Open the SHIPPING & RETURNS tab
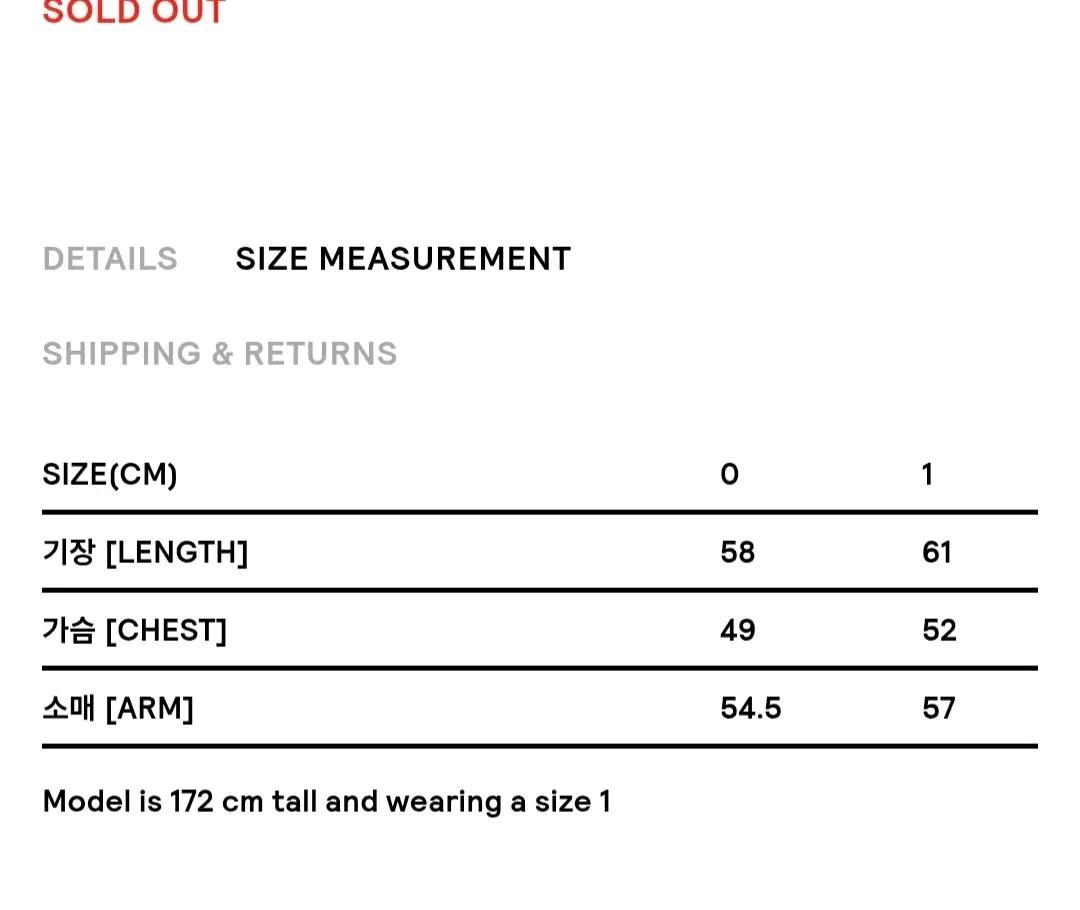The width and height of the screenshot is (1080, 910). (220, 353)
